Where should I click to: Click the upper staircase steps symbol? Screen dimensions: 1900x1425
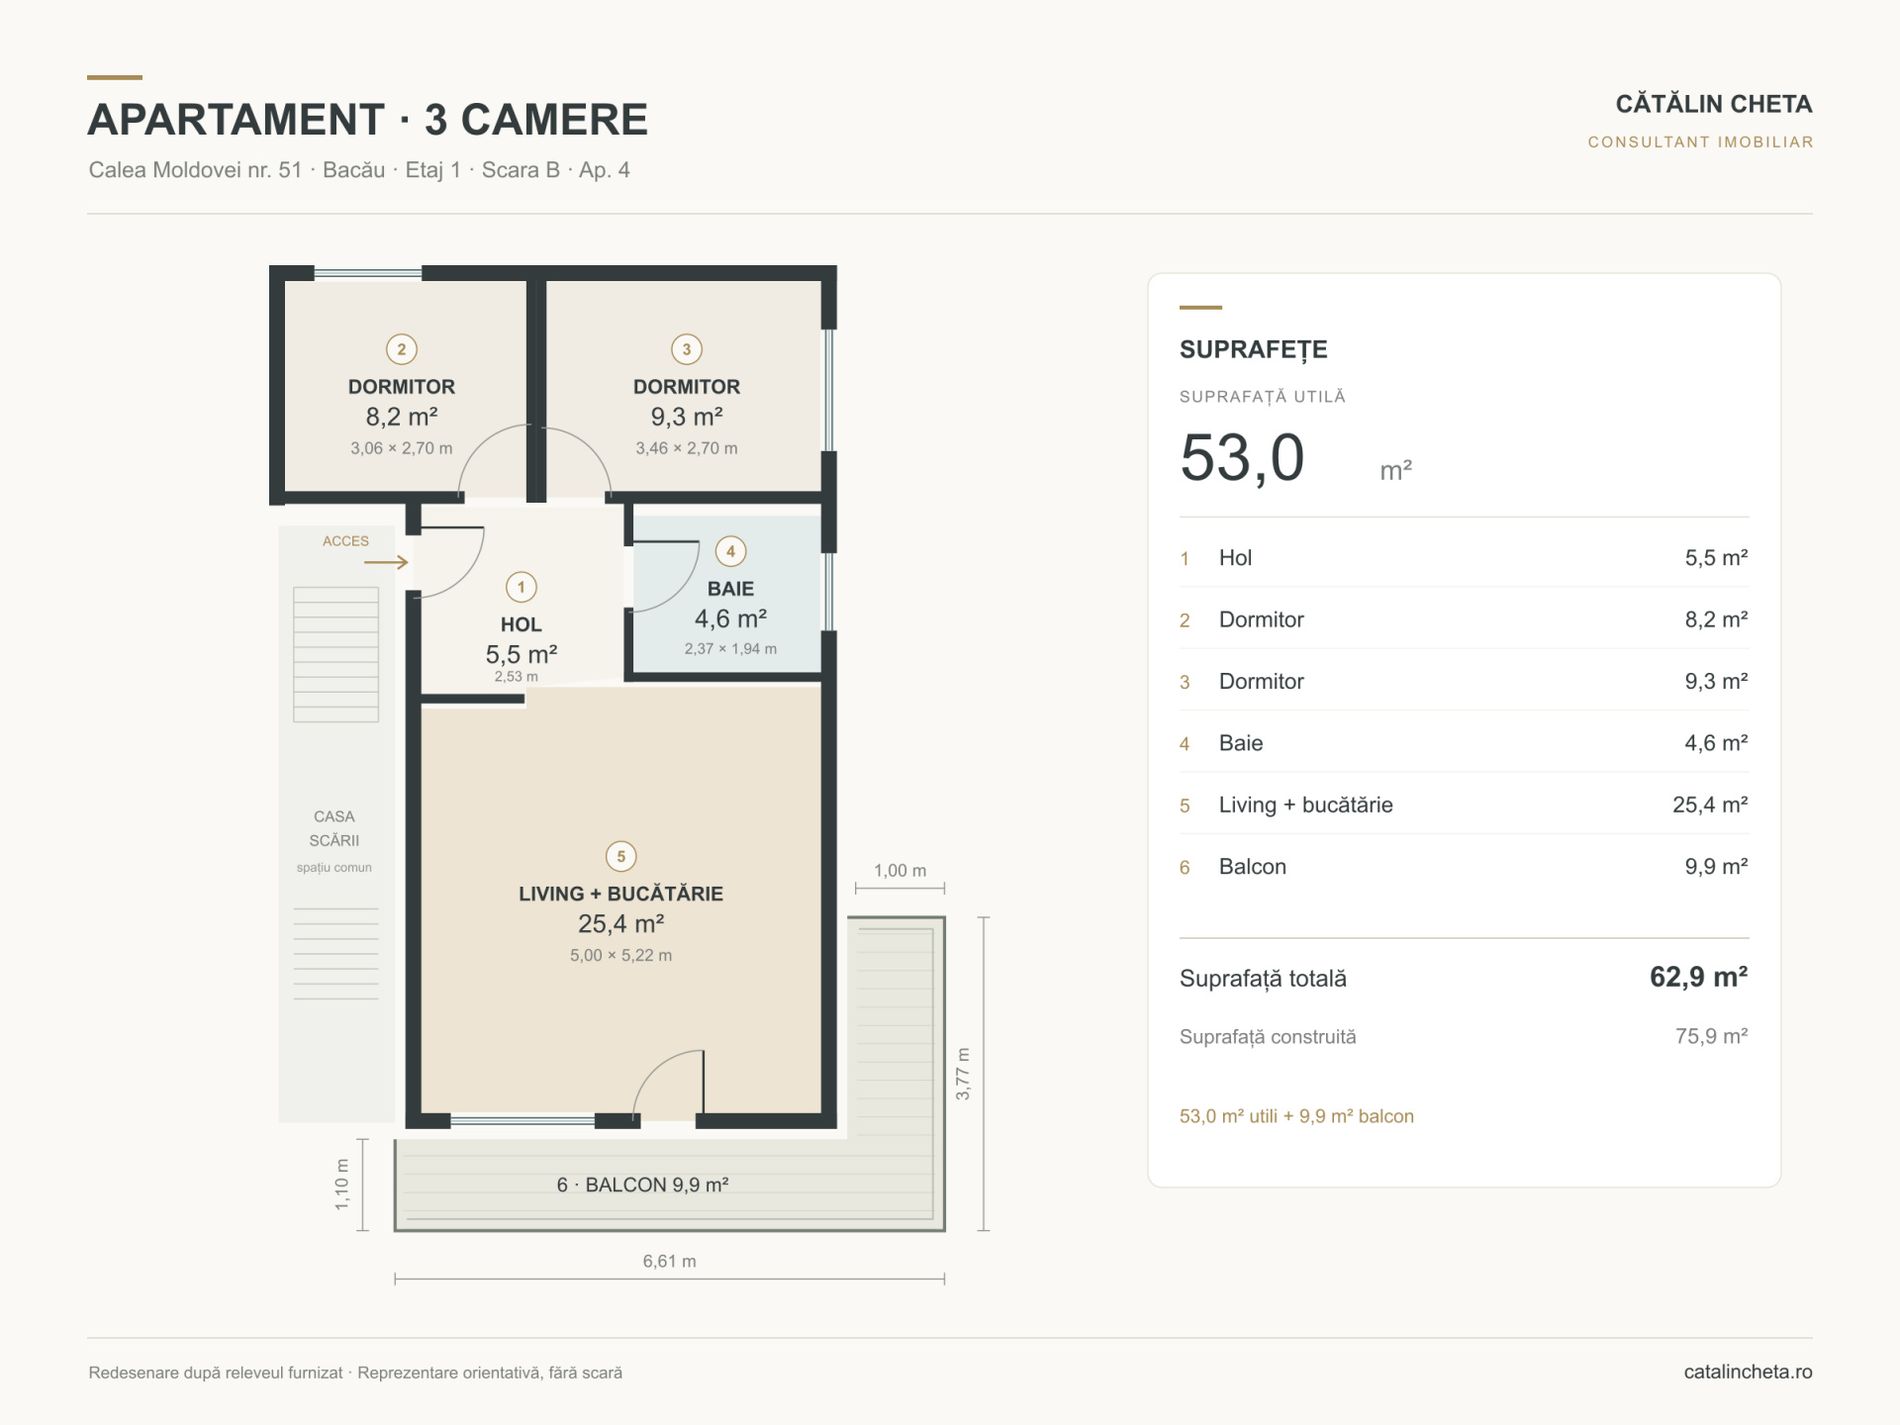[336, 654]
